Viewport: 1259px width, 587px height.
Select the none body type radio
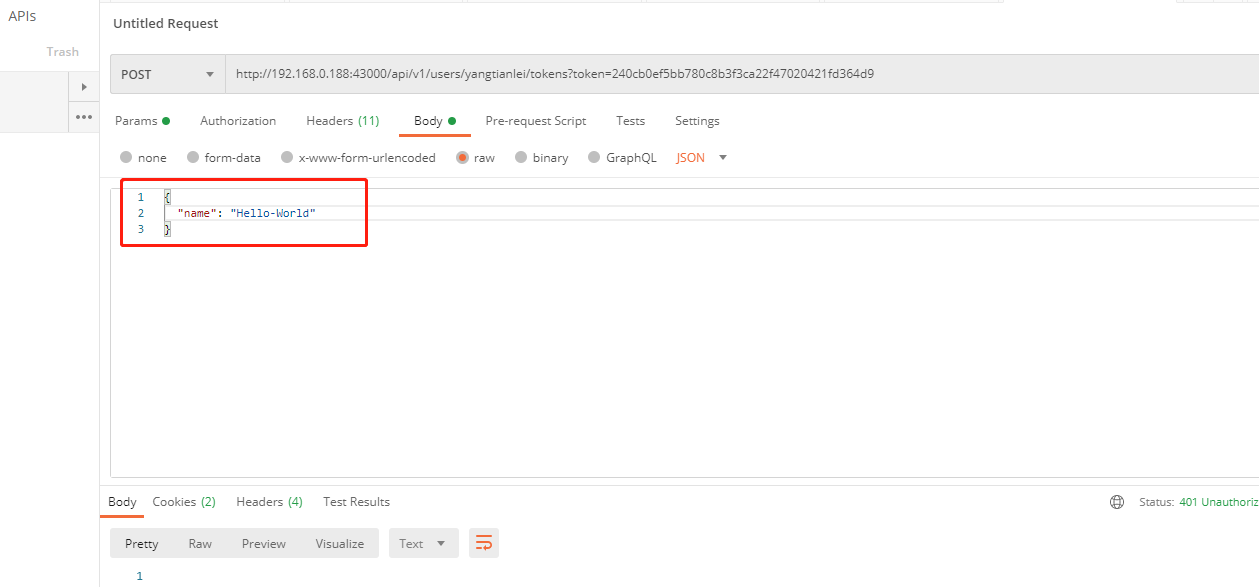[x=126, y=157]
